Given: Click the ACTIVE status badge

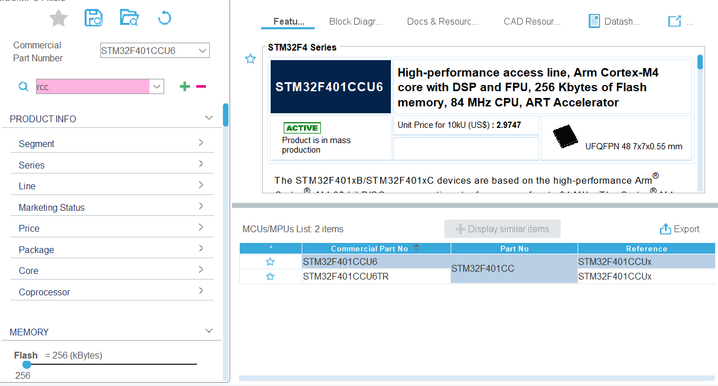Looking at the screenshot, I should pos(302,128).
